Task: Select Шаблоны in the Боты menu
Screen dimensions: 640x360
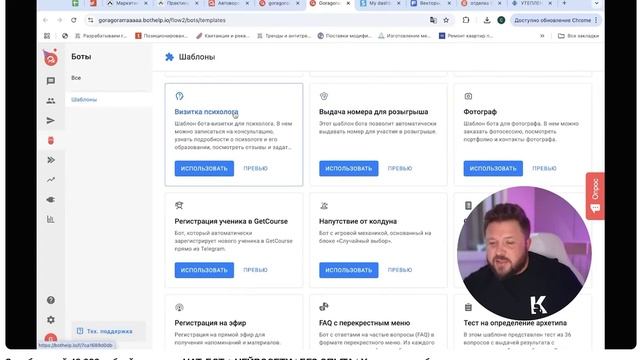Action: pos(84,100)
